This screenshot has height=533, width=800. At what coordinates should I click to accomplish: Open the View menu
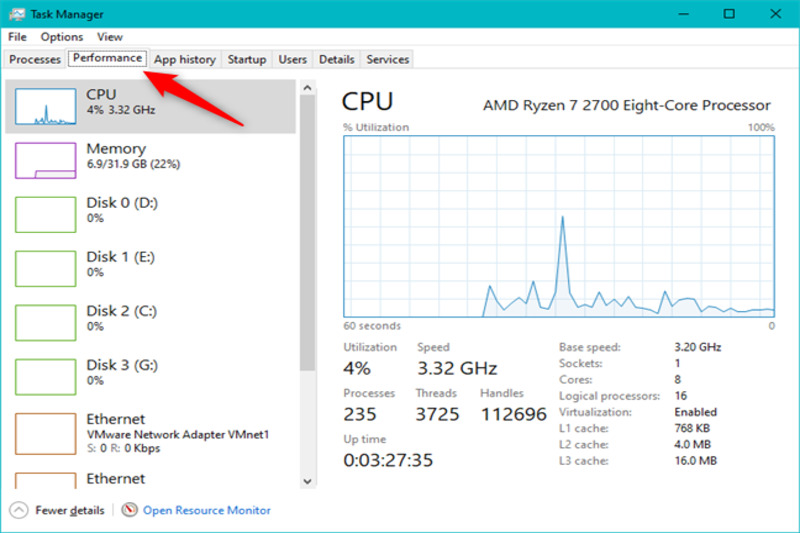pos(110,37)
